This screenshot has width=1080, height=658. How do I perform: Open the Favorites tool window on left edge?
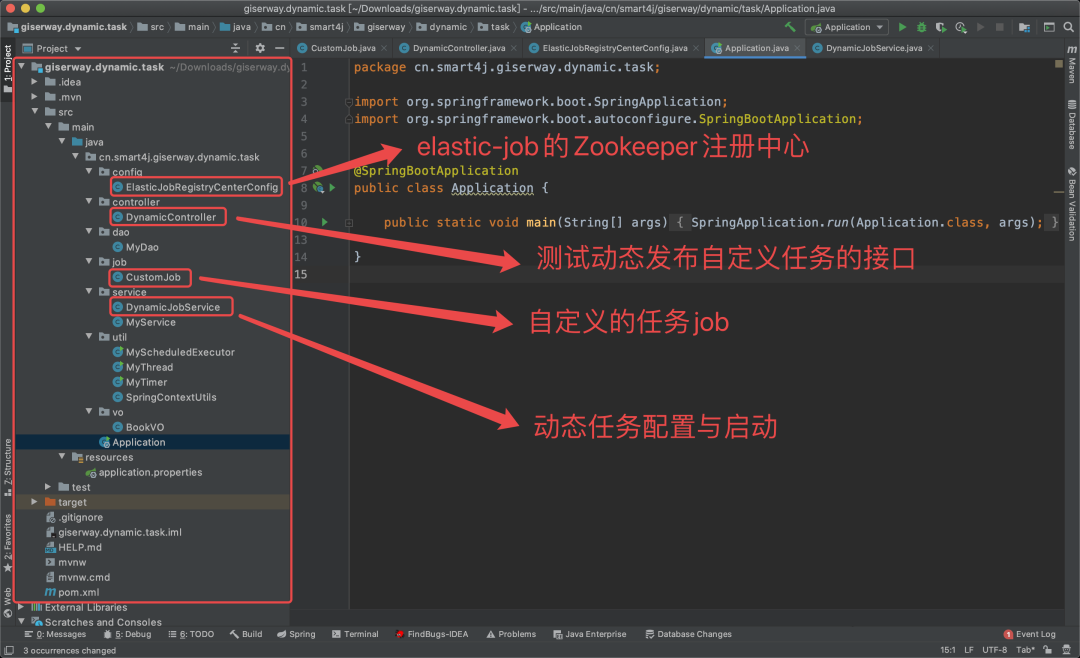point(8,543)
